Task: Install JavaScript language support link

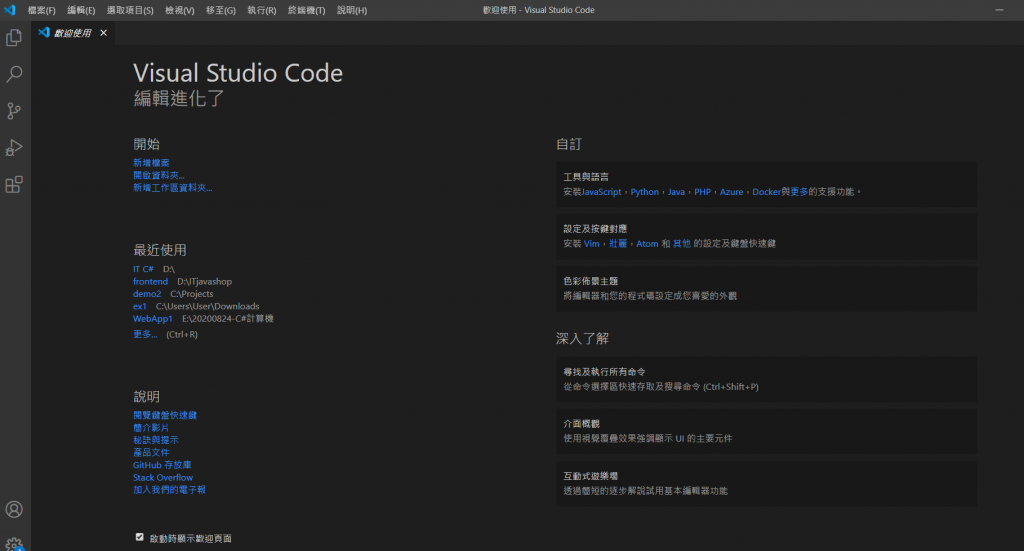Action: click(601, 192)
